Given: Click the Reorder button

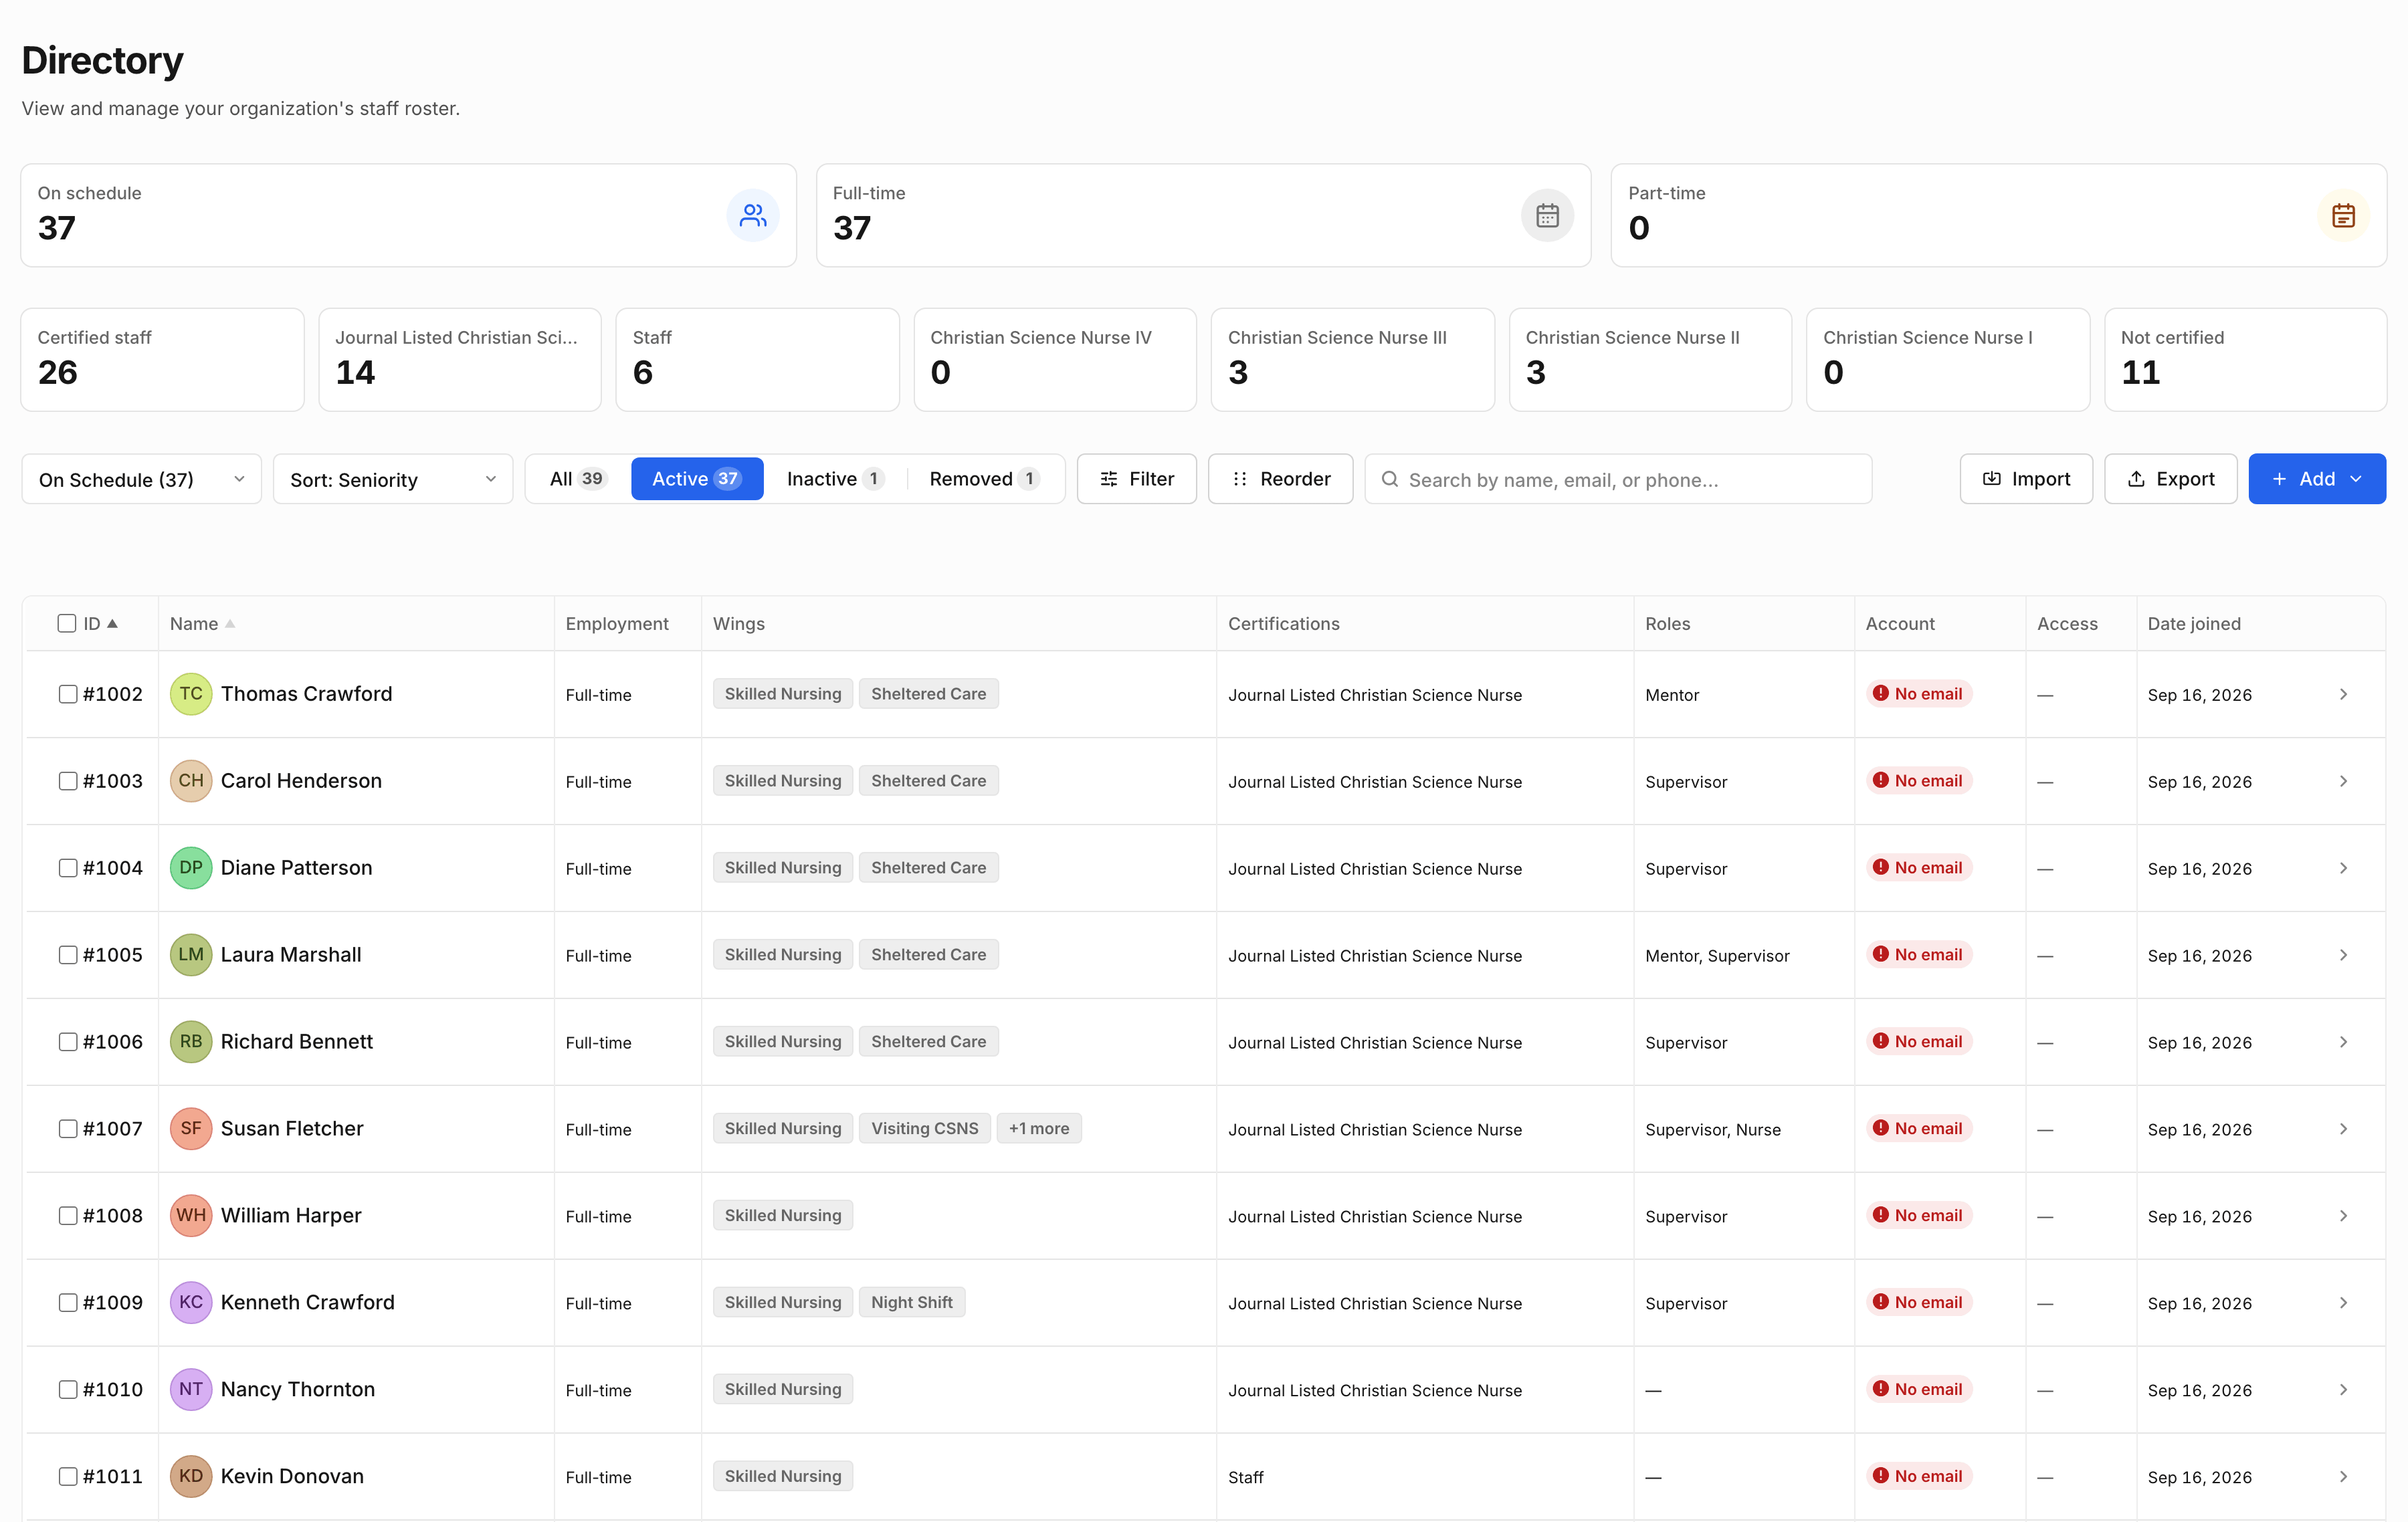Looking at the screenshot, I should (1281, 480).
